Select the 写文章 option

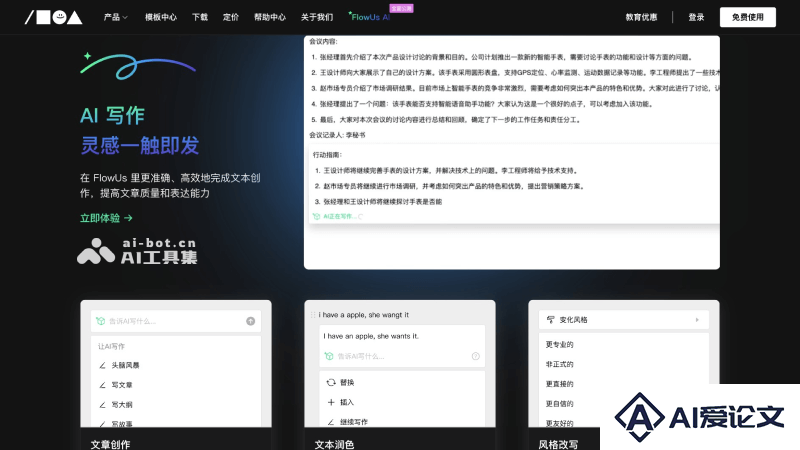[x=122, y=385]
